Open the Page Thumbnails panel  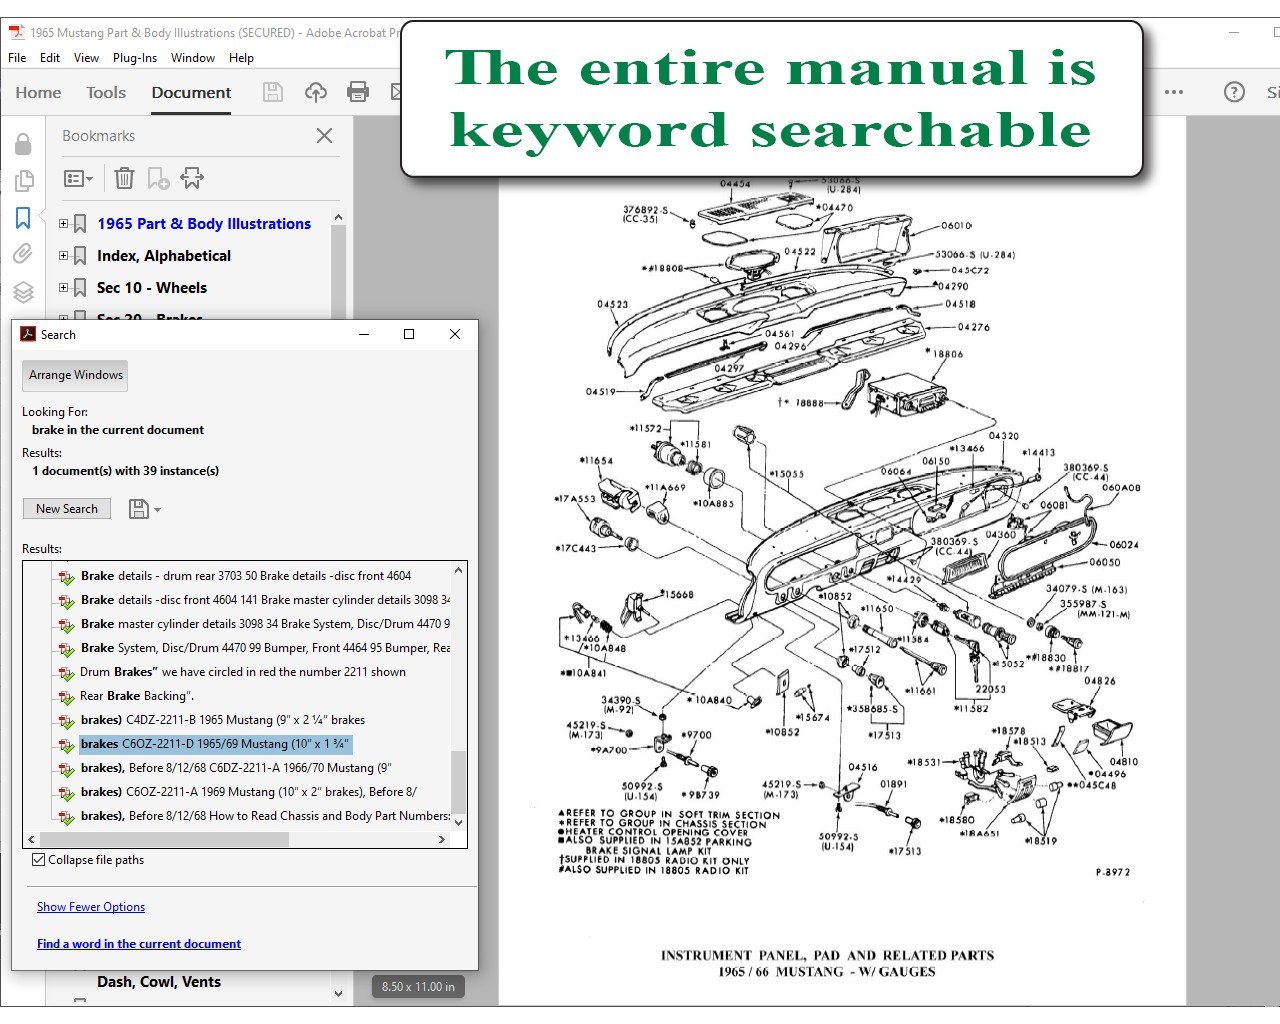pyautogui.click(x=24, y=181)
